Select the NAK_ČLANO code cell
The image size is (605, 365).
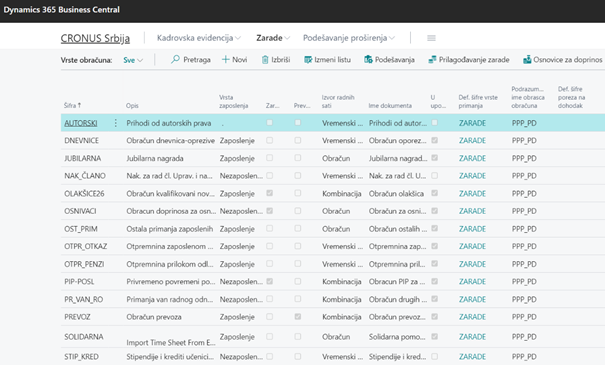point(85,176)
